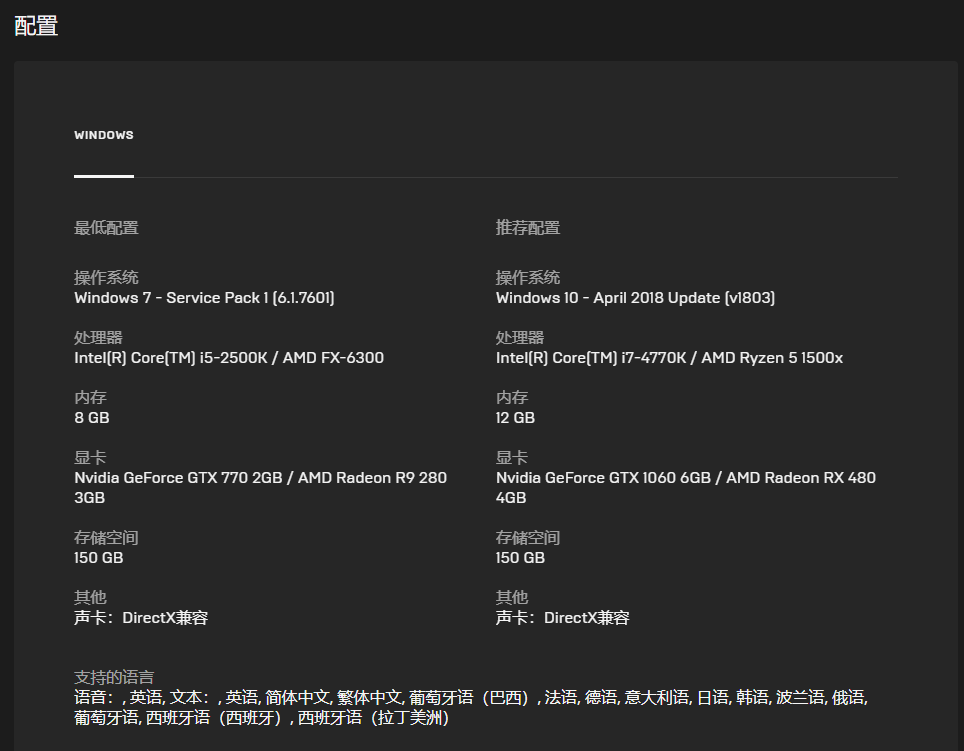Viewport: 964px width, 751px height.
Task: Click the 支持的语言 label
Action: [114, 677]
